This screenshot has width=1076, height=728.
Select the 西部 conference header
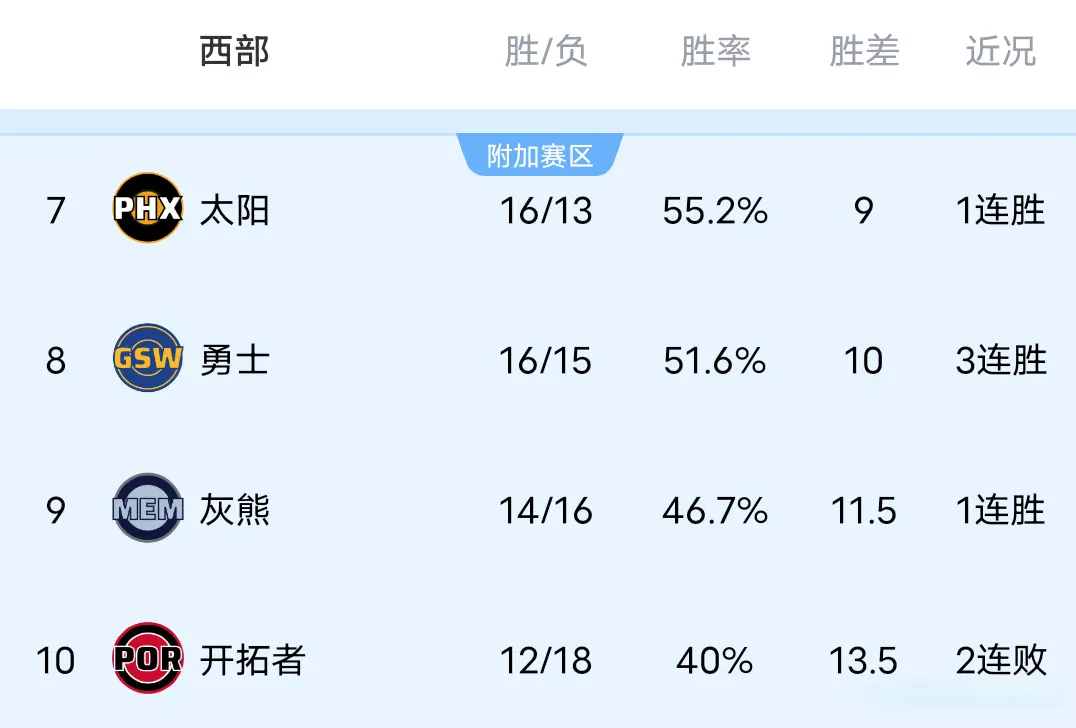click(234, 51)
